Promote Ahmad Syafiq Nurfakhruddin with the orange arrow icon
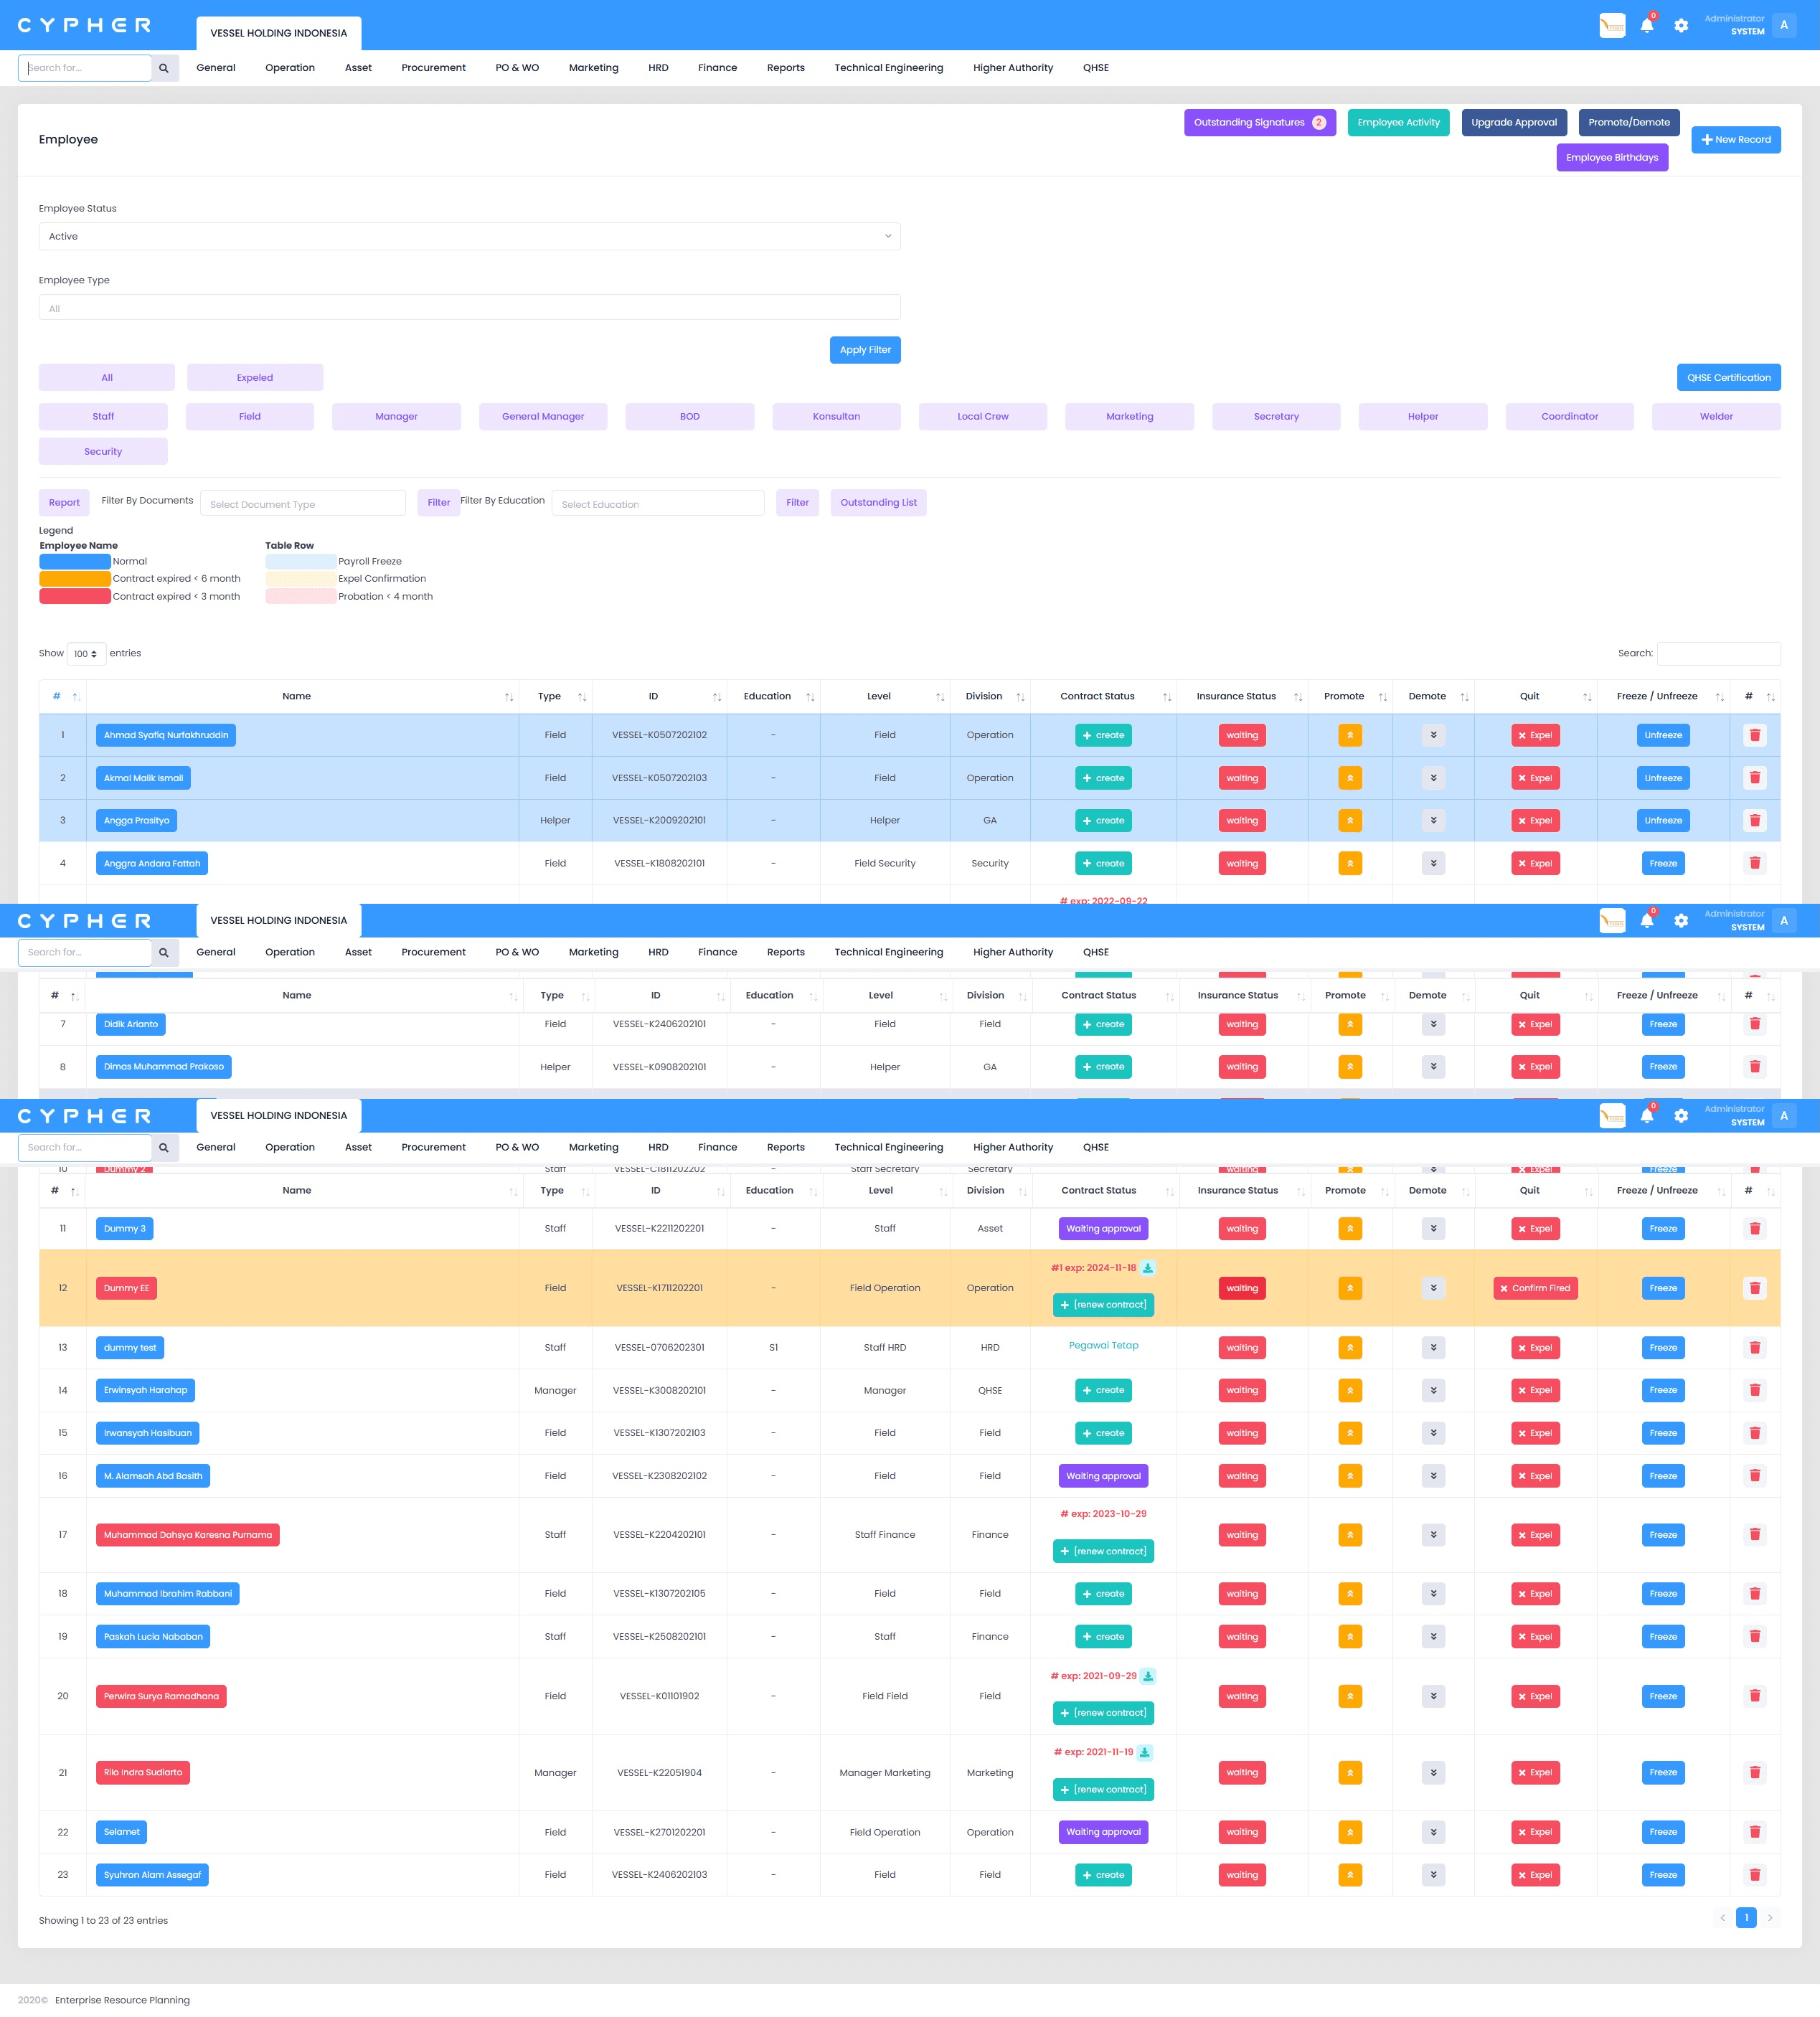Screen dimensions: 1820x2017 pyautogui.click(x=1350, y=735)
